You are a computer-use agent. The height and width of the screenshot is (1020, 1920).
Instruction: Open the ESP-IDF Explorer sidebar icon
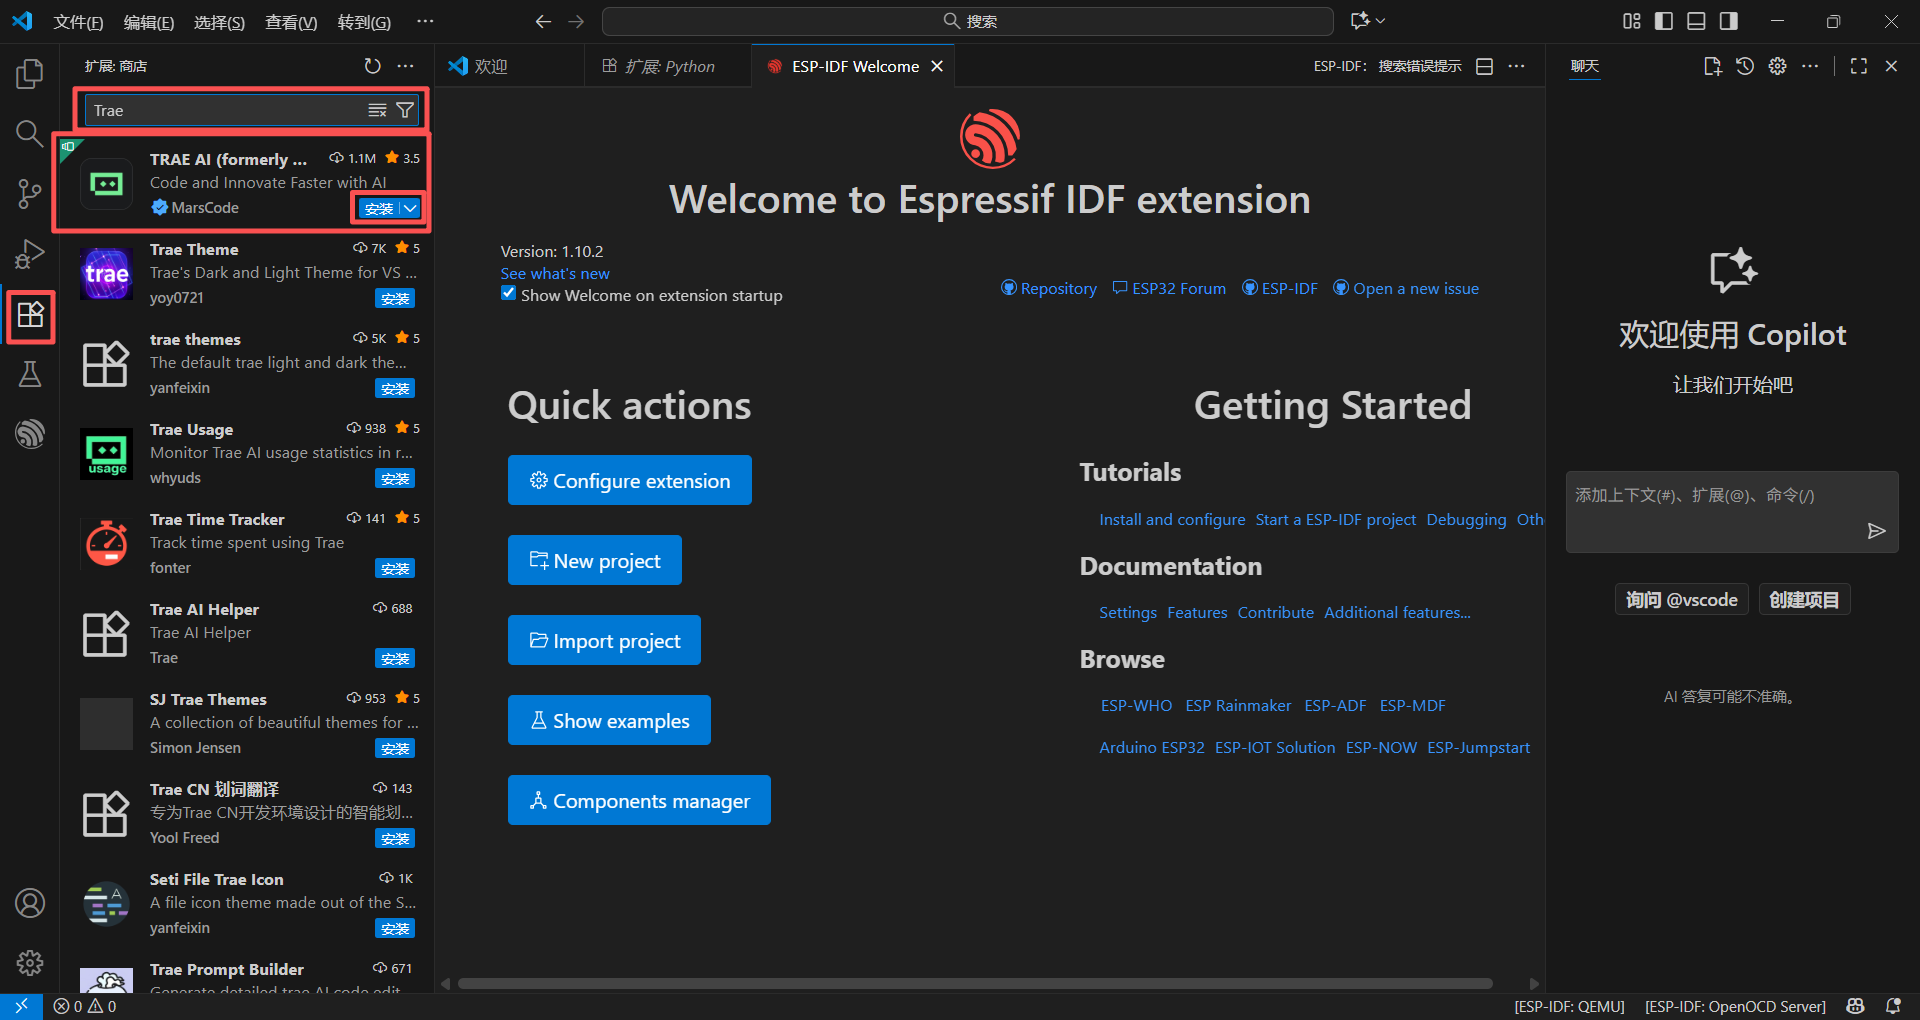(30, 434)
